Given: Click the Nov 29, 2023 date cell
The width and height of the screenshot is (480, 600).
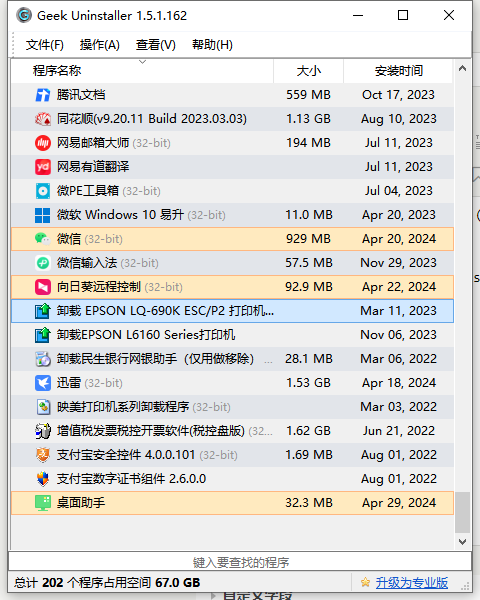Looking at the screenshot, I should pyautogui.click(x=398, y=263).
